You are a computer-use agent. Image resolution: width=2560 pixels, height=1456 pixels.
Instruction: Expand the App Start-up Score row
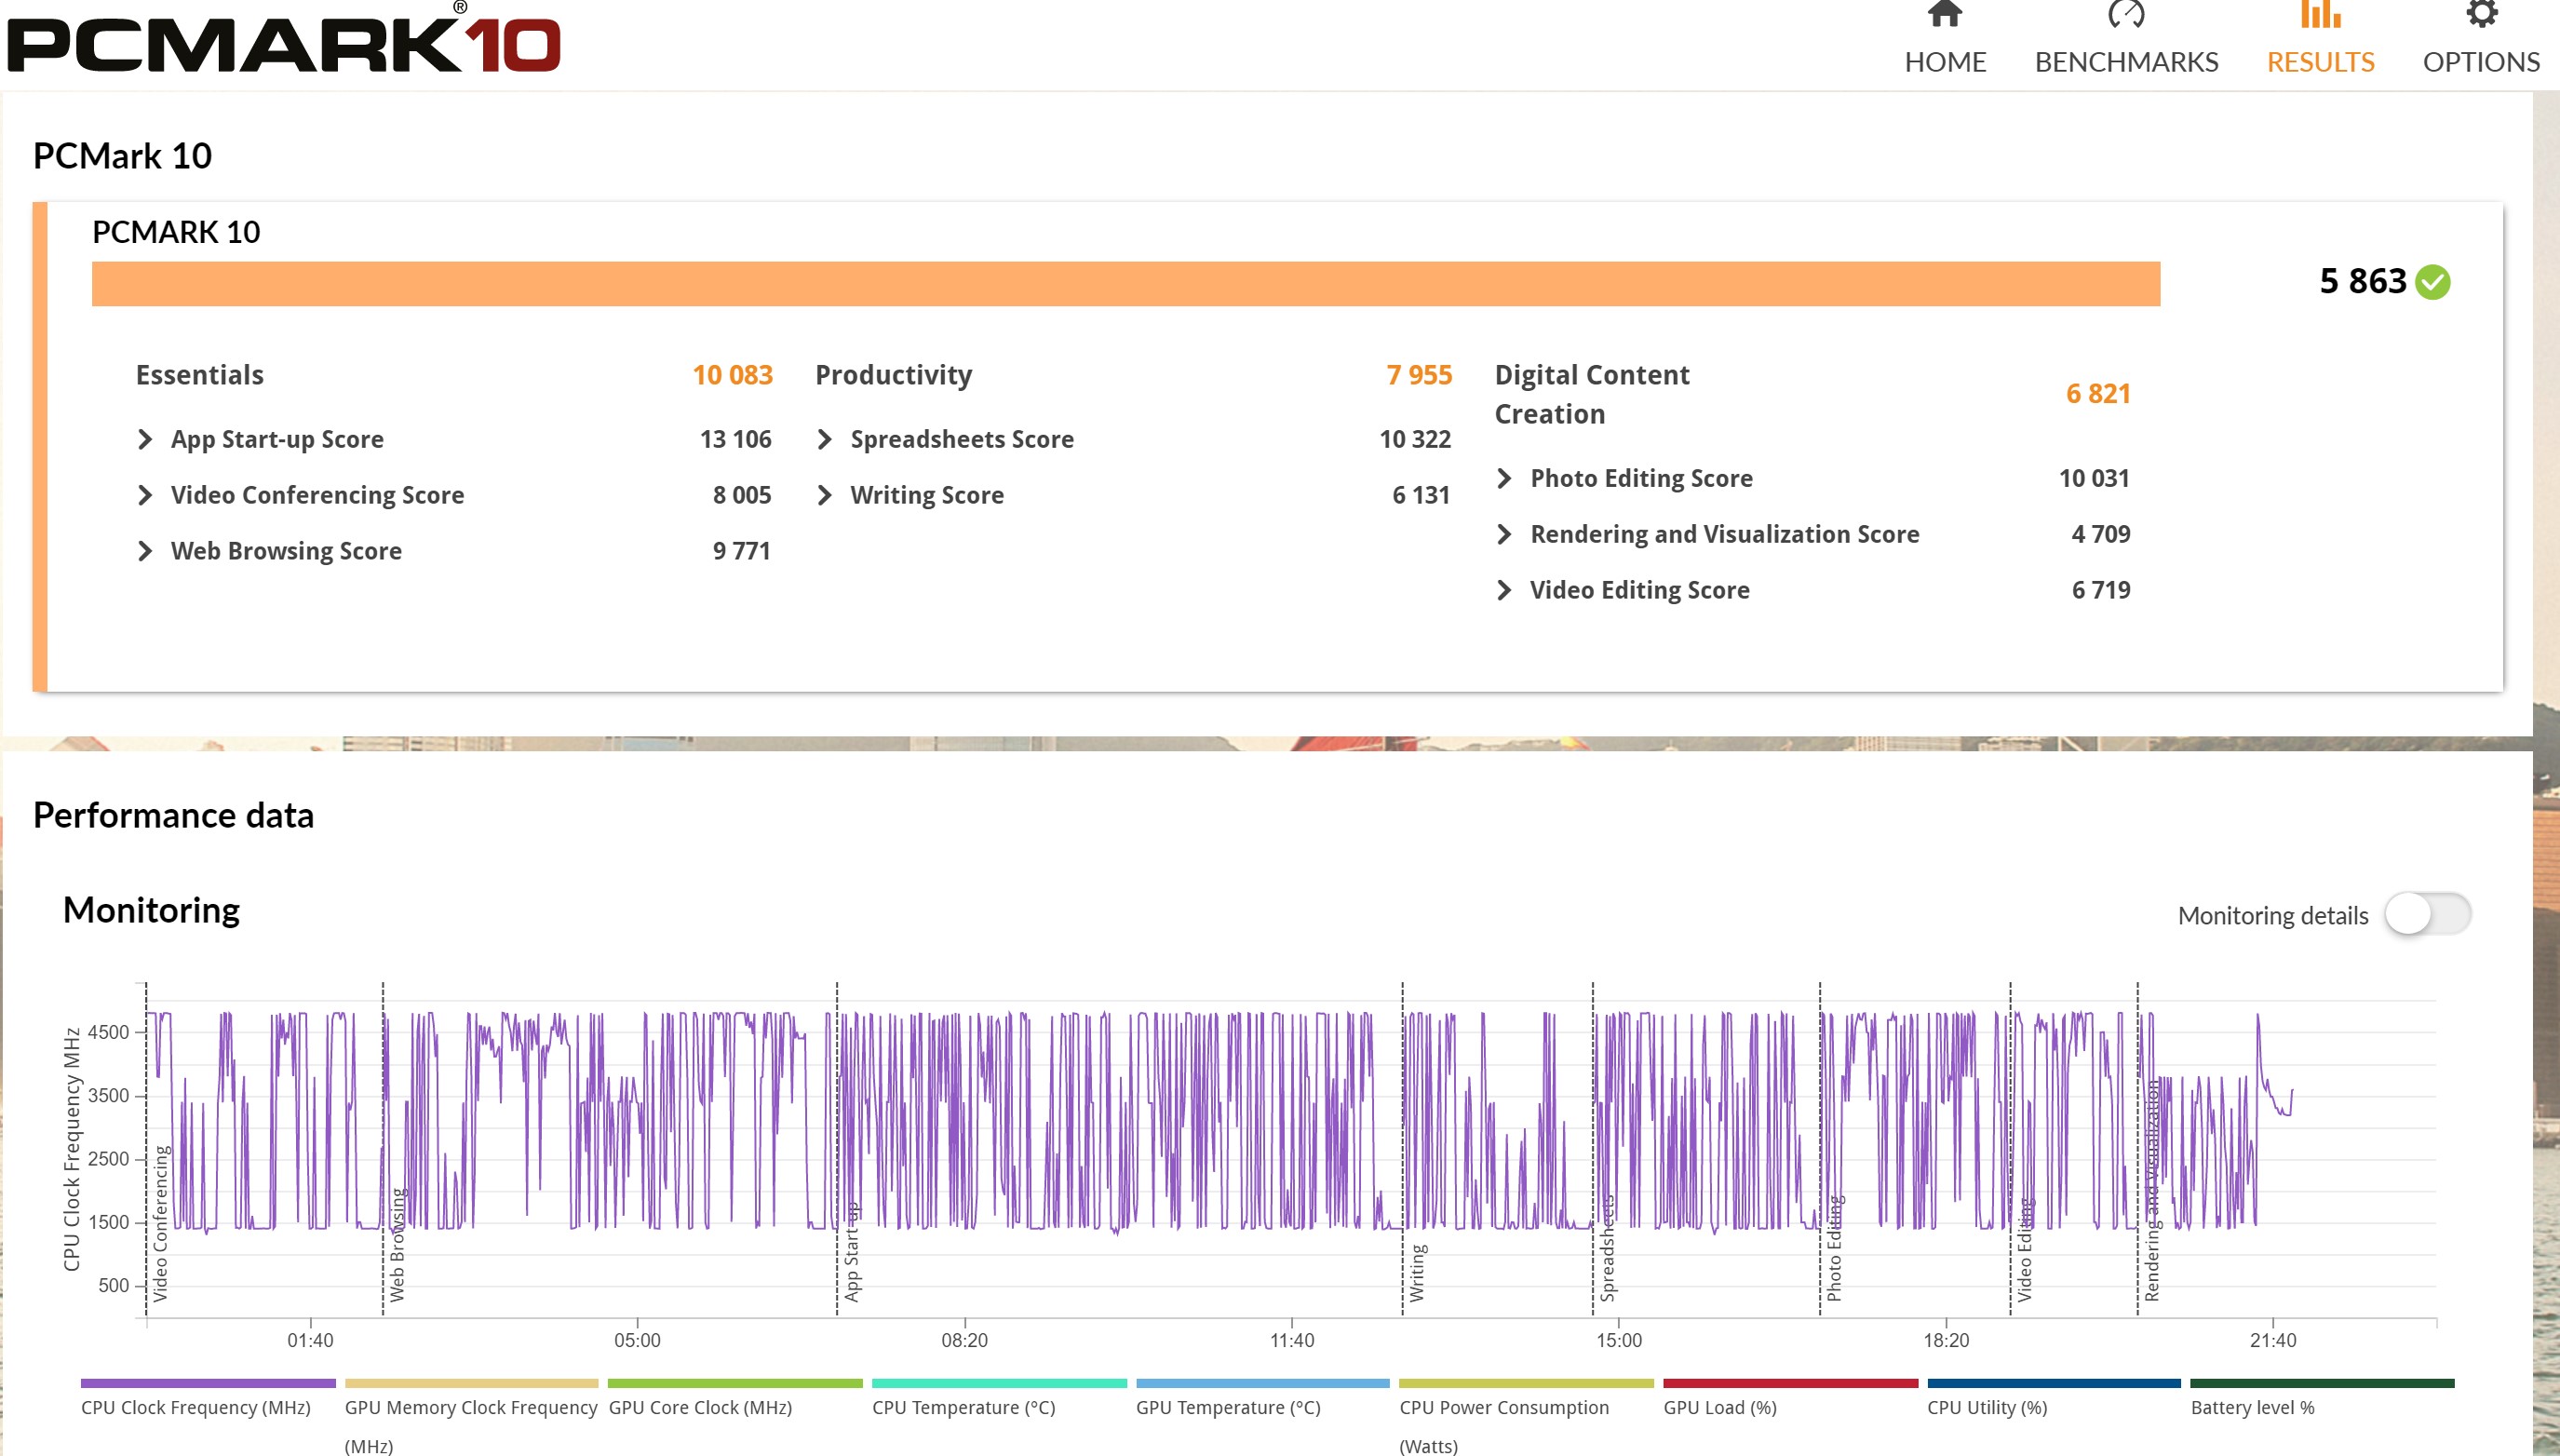click(145, 439)
